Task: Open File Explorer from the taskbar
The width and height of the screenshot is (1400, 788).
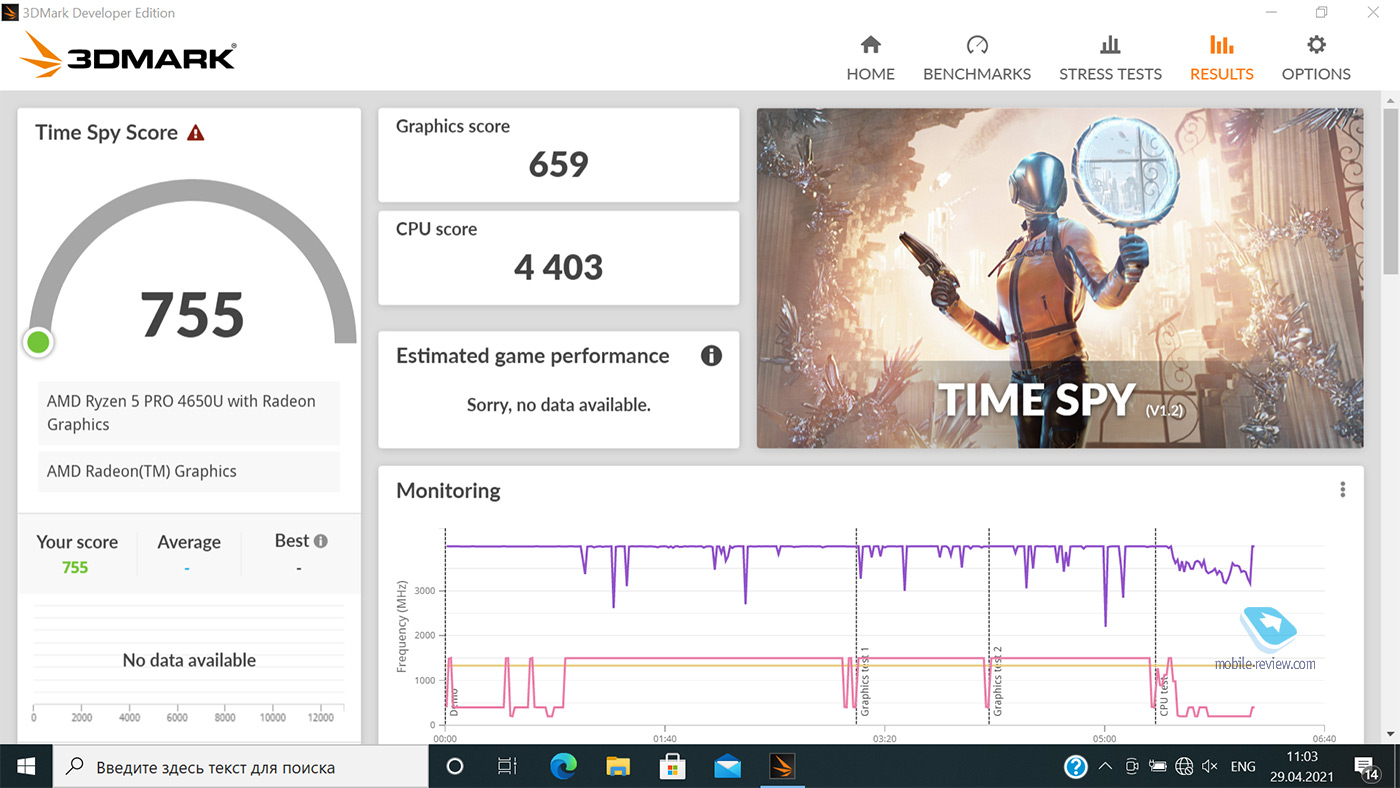Action: pyautogui.click(x=618, y=767)
